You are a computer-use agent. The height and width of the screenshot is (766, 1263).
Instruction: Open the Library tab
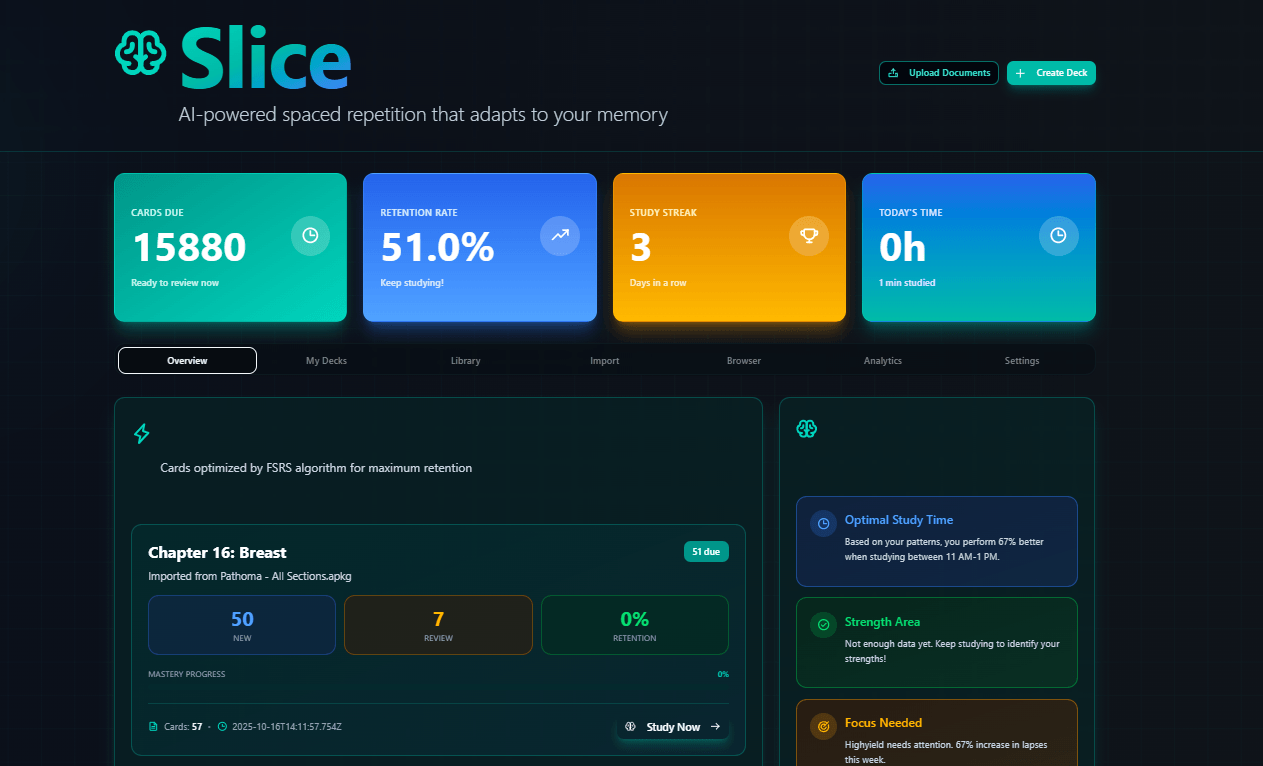(465, 360)
